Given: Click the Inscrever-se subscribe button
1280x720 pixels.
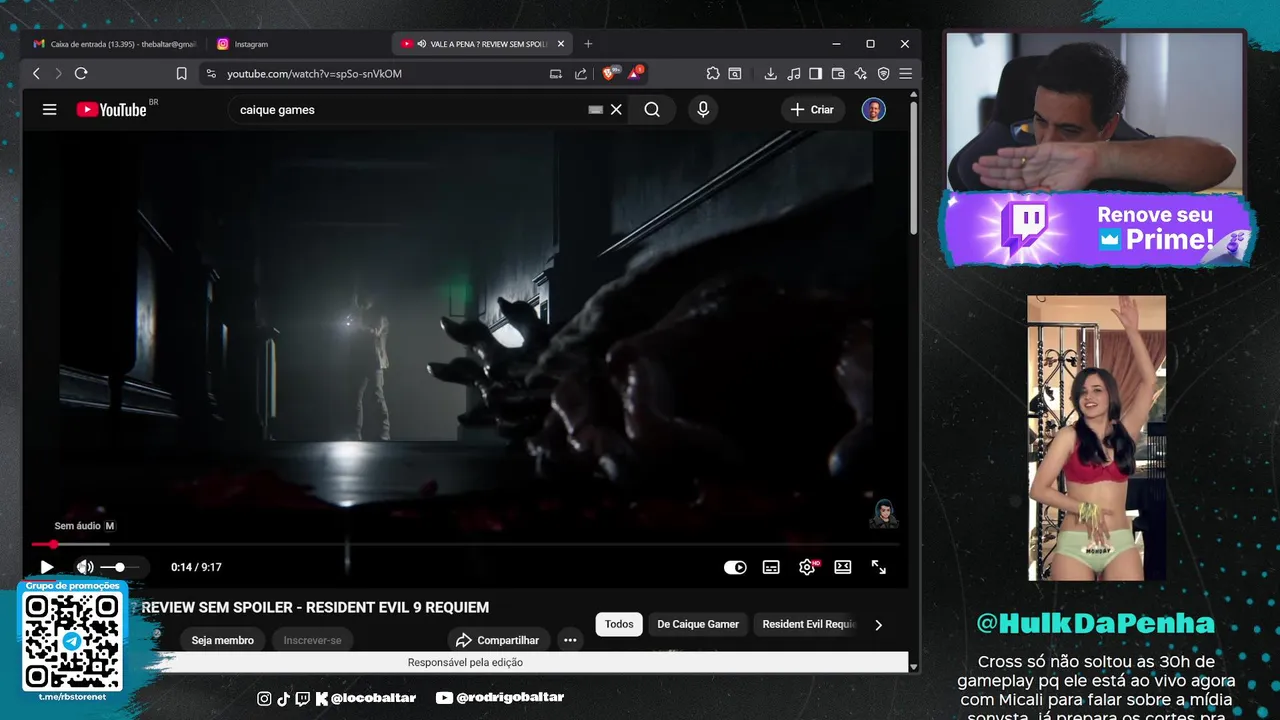Looking at the screenshot, I should (x=312, y=640).
